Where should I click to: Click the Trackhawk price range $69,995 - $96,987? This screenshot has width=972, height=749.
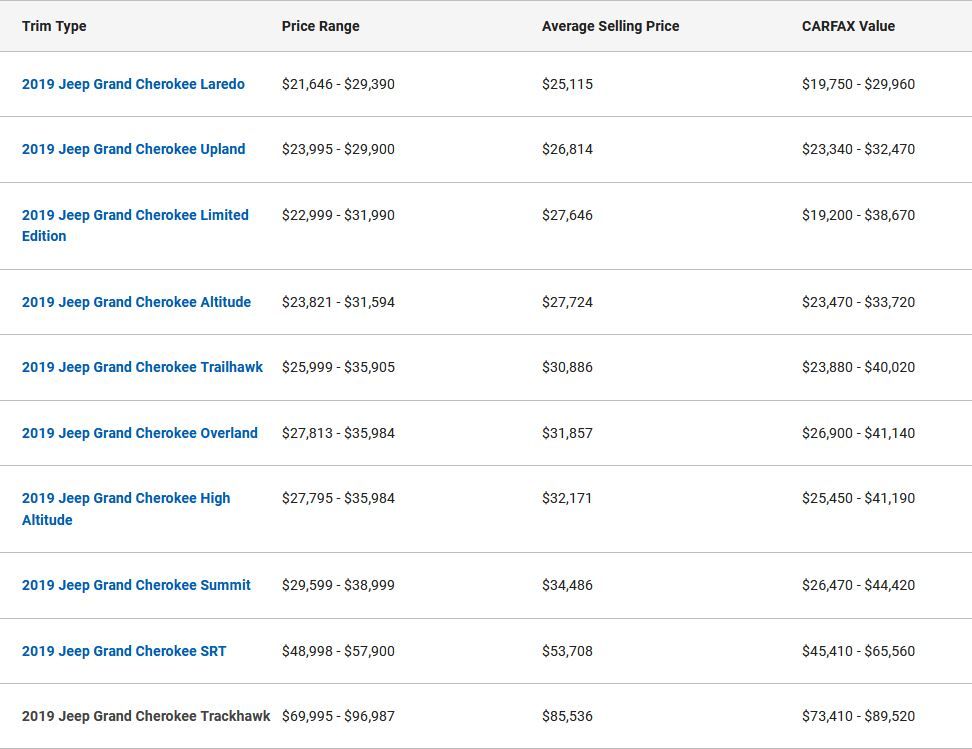(338, 716)
